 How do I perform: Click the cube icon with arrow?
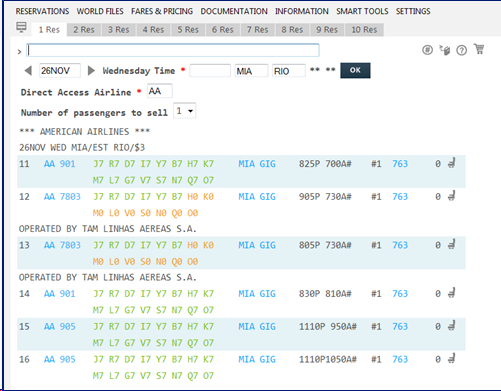(445, 50)
